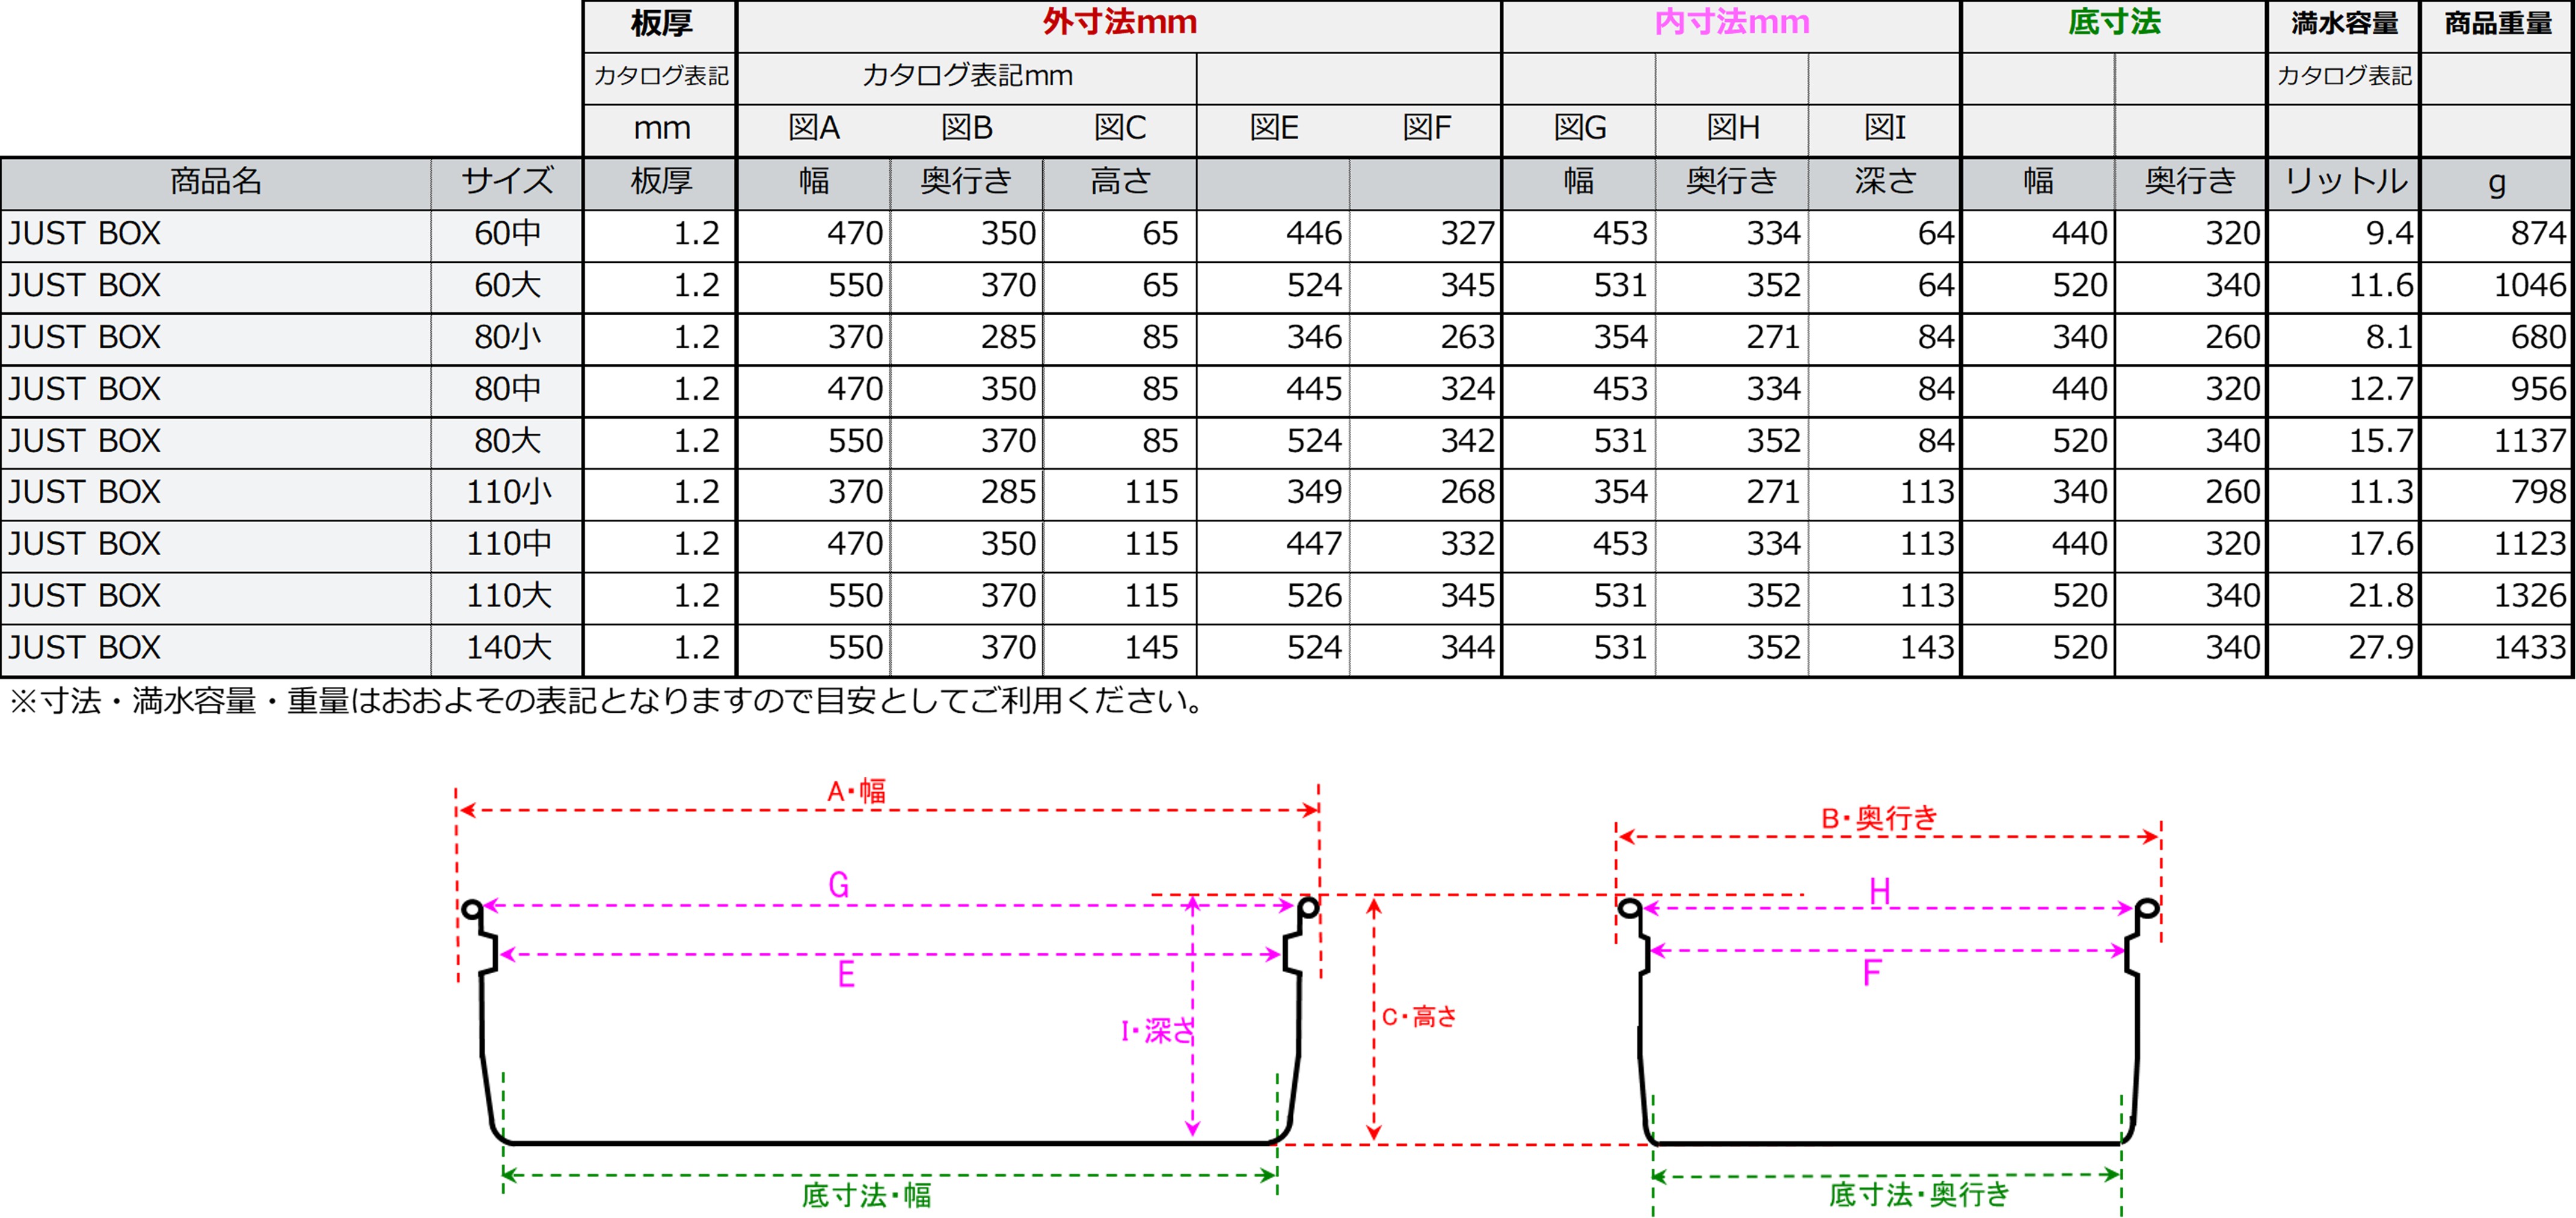Click the リットル unit header cell

[2345, 181]
